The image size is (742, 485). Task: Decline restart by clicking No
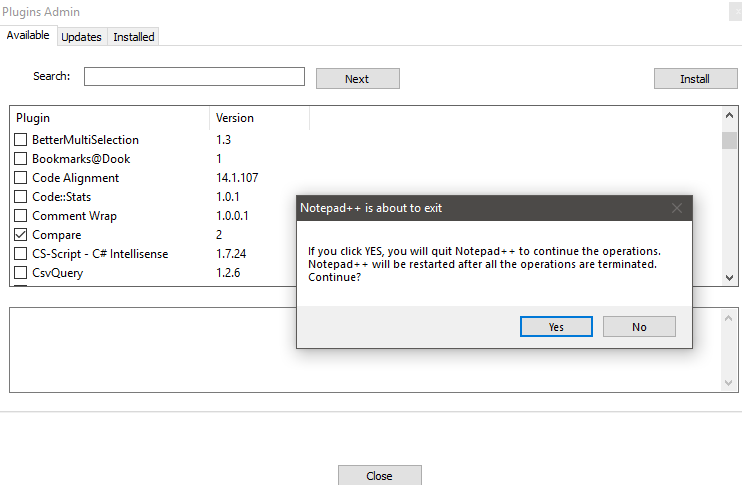(639, 327)
